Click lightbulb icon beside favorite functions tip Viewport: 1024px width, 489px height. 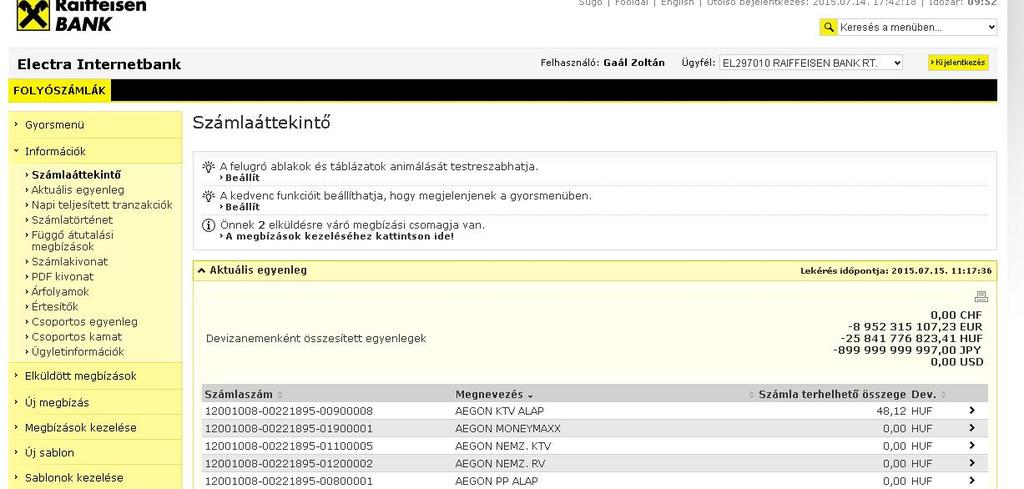tap(208, 196)
